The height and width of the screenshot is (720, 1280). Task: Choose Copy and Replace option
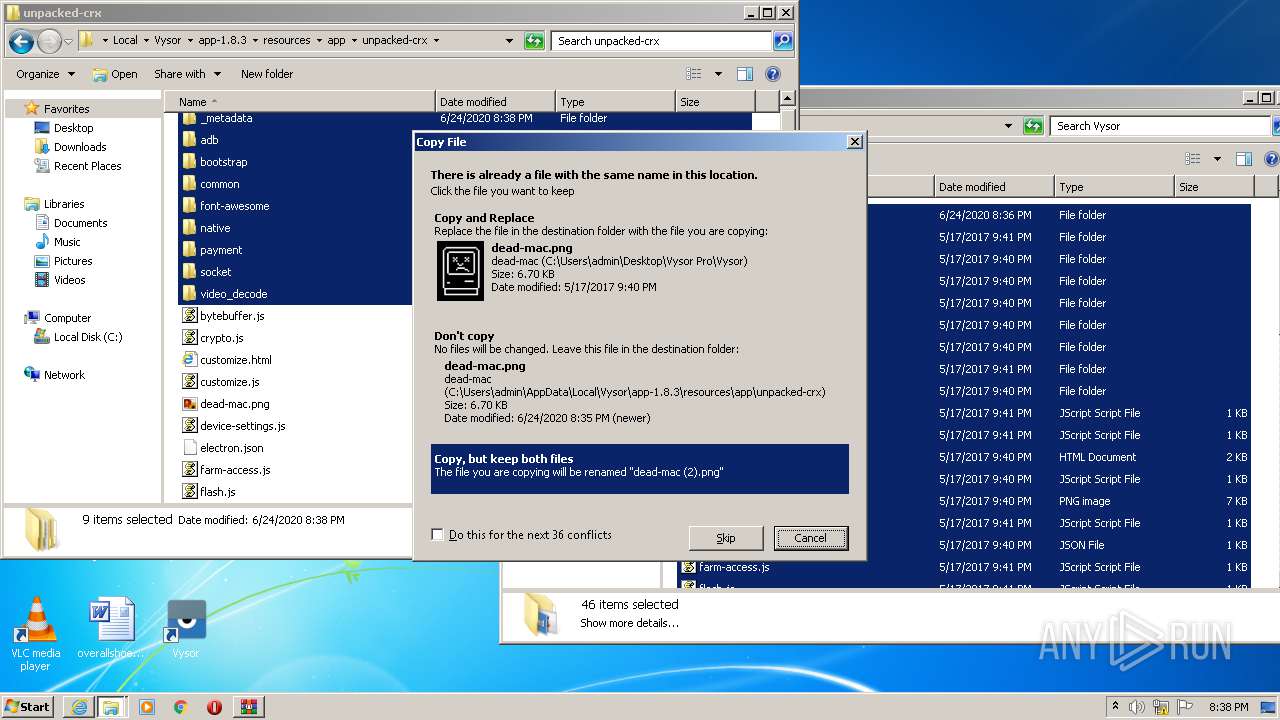pos(640,257)
